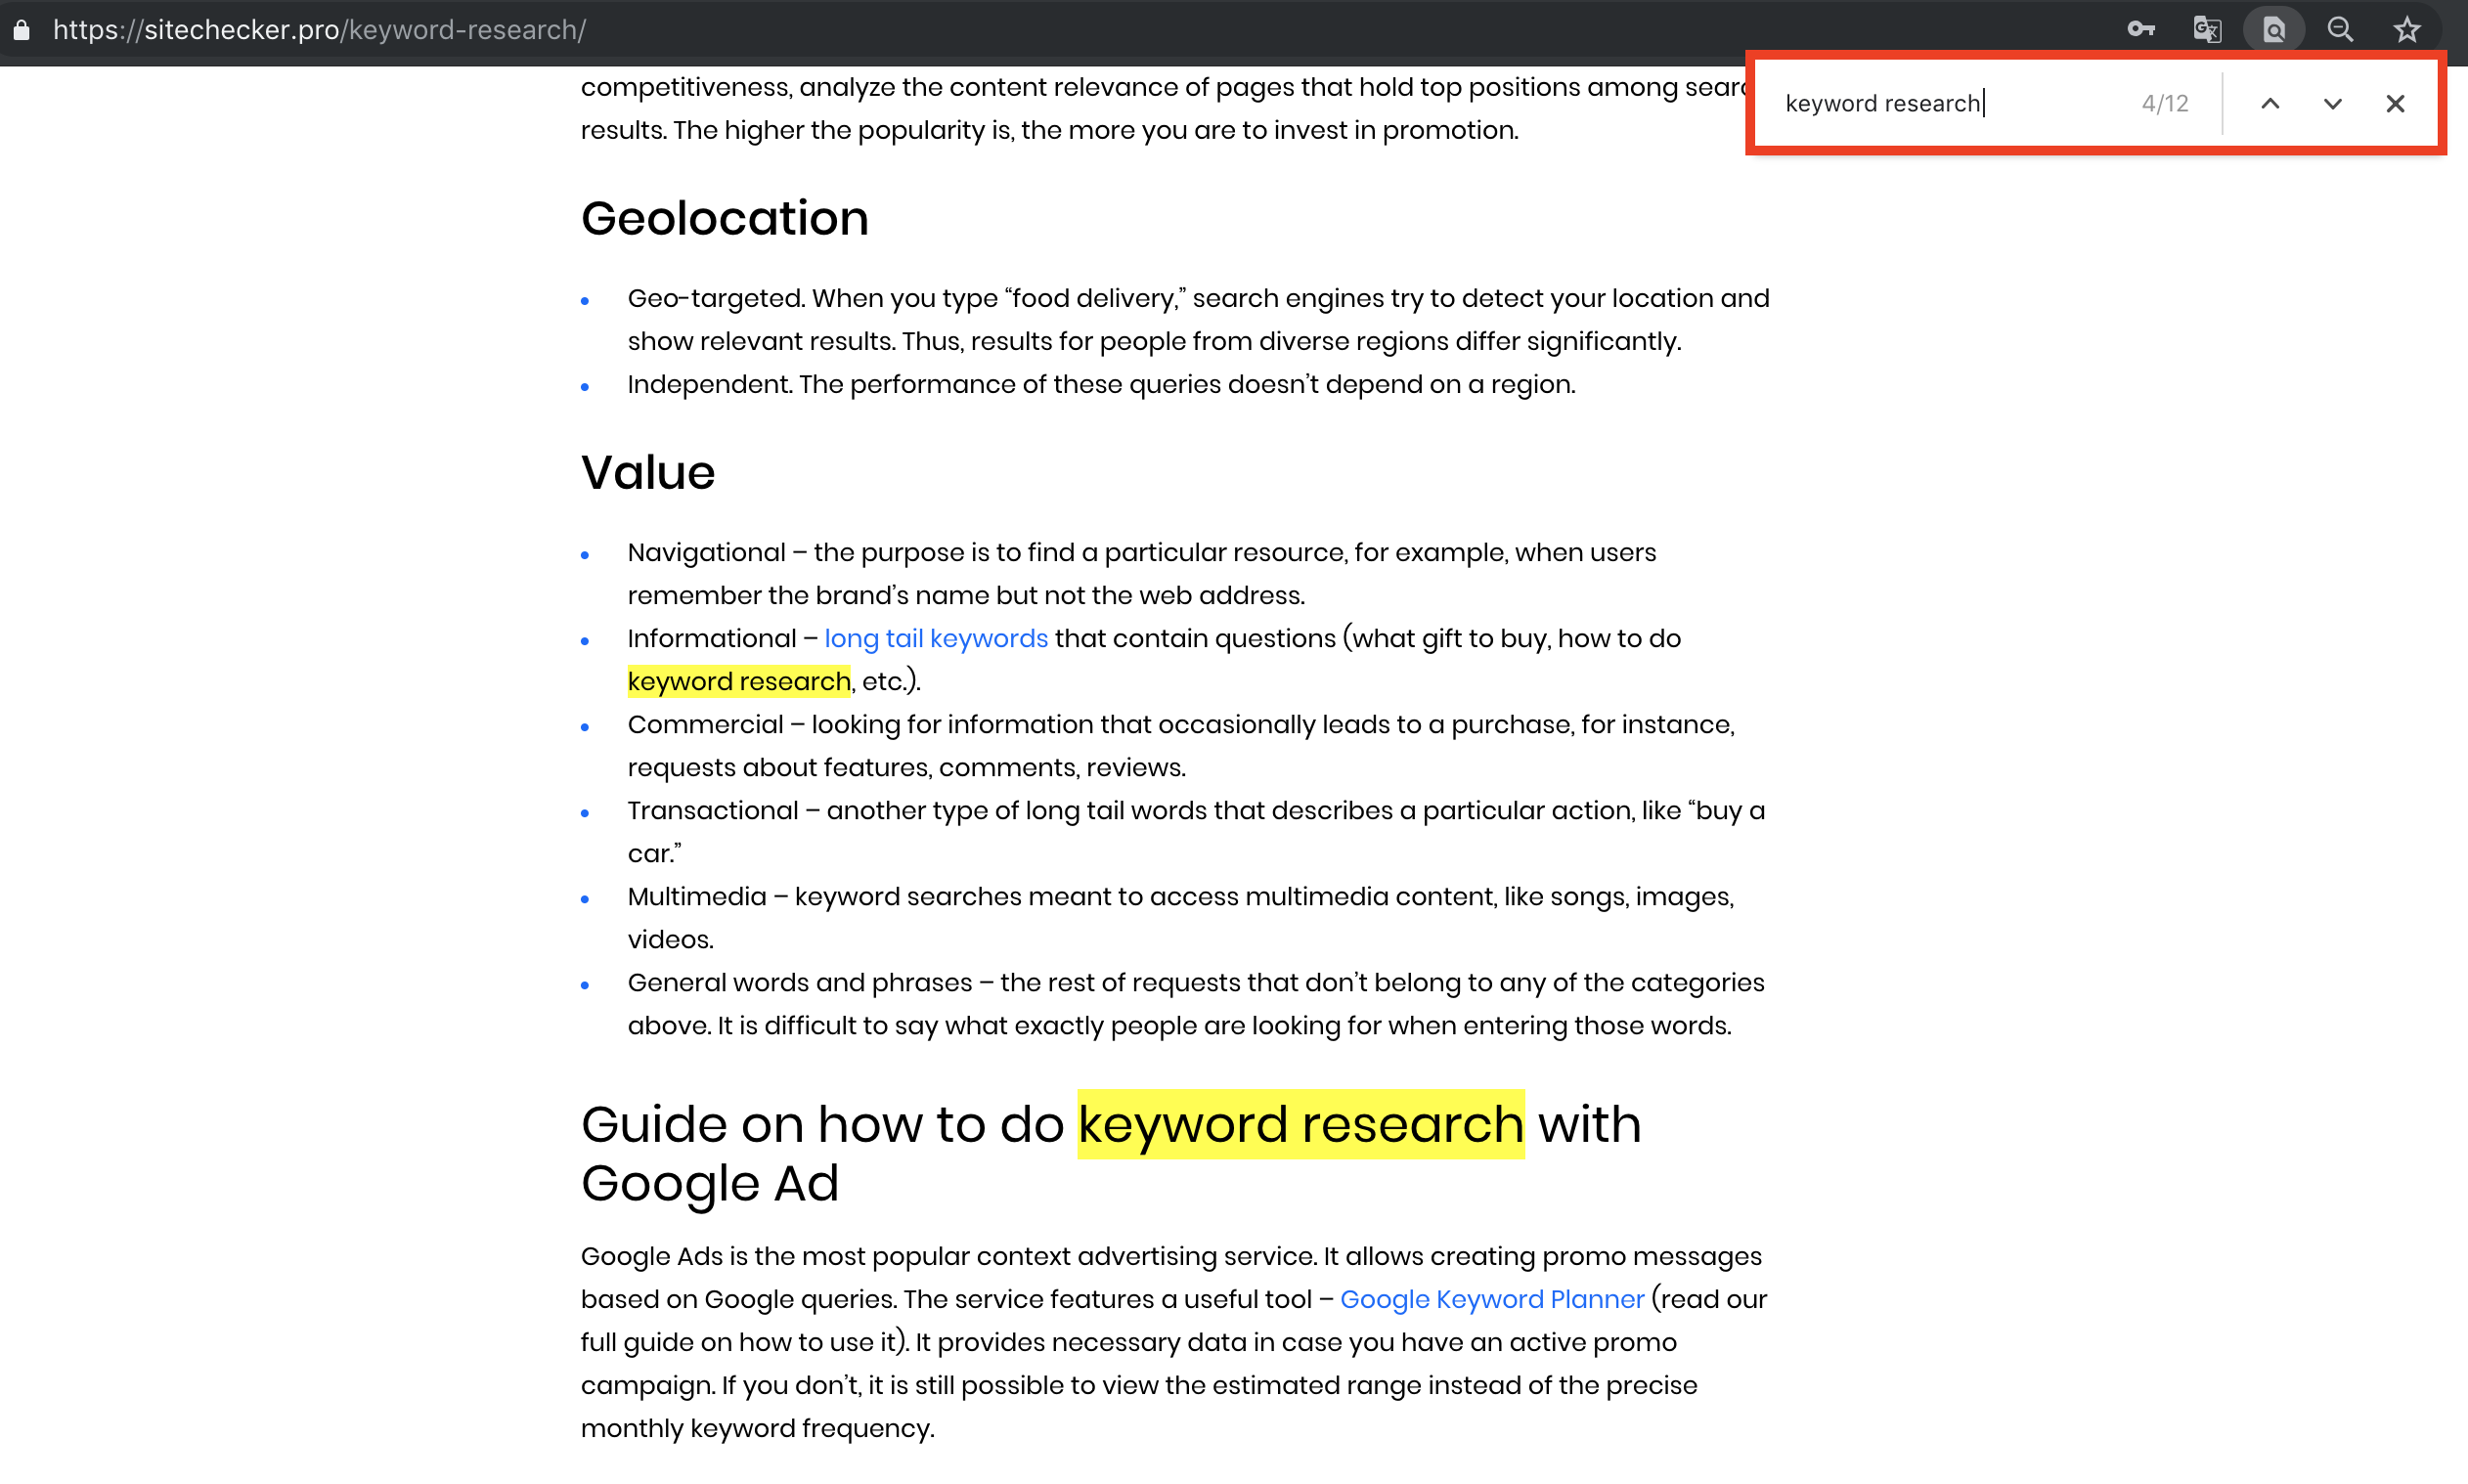Close the find bar

pos(2395,104)
